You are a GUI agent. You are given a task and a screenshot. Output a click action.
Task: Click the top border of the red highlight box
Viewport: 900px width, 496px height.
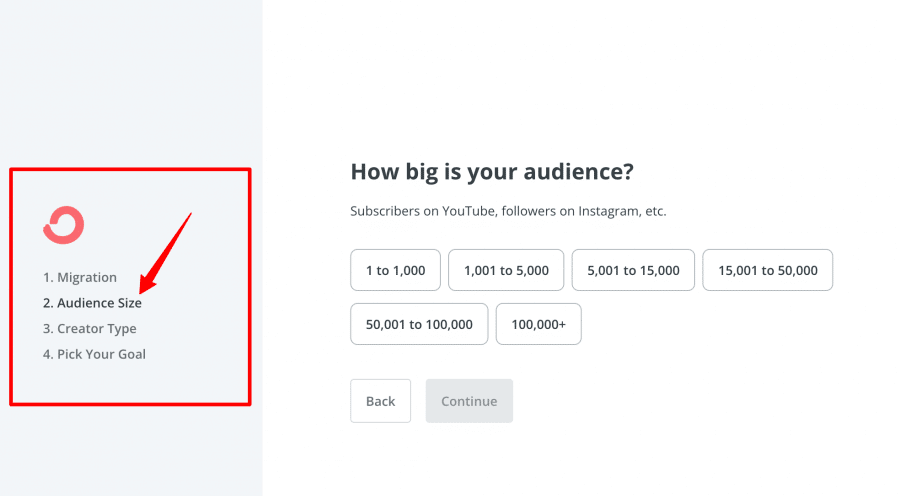point(130,169)
